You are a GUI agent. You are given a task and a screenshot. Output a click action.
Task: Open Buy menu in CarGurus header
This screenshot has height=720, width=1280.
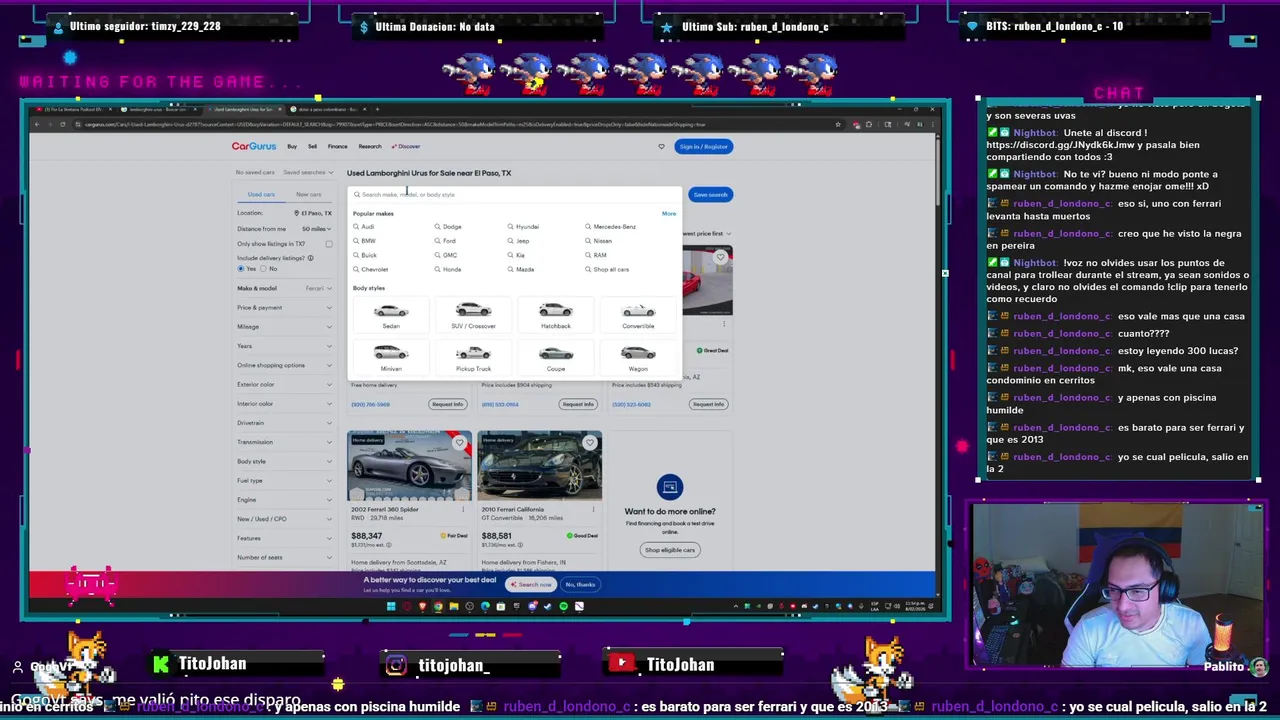(x=292, y=147)
